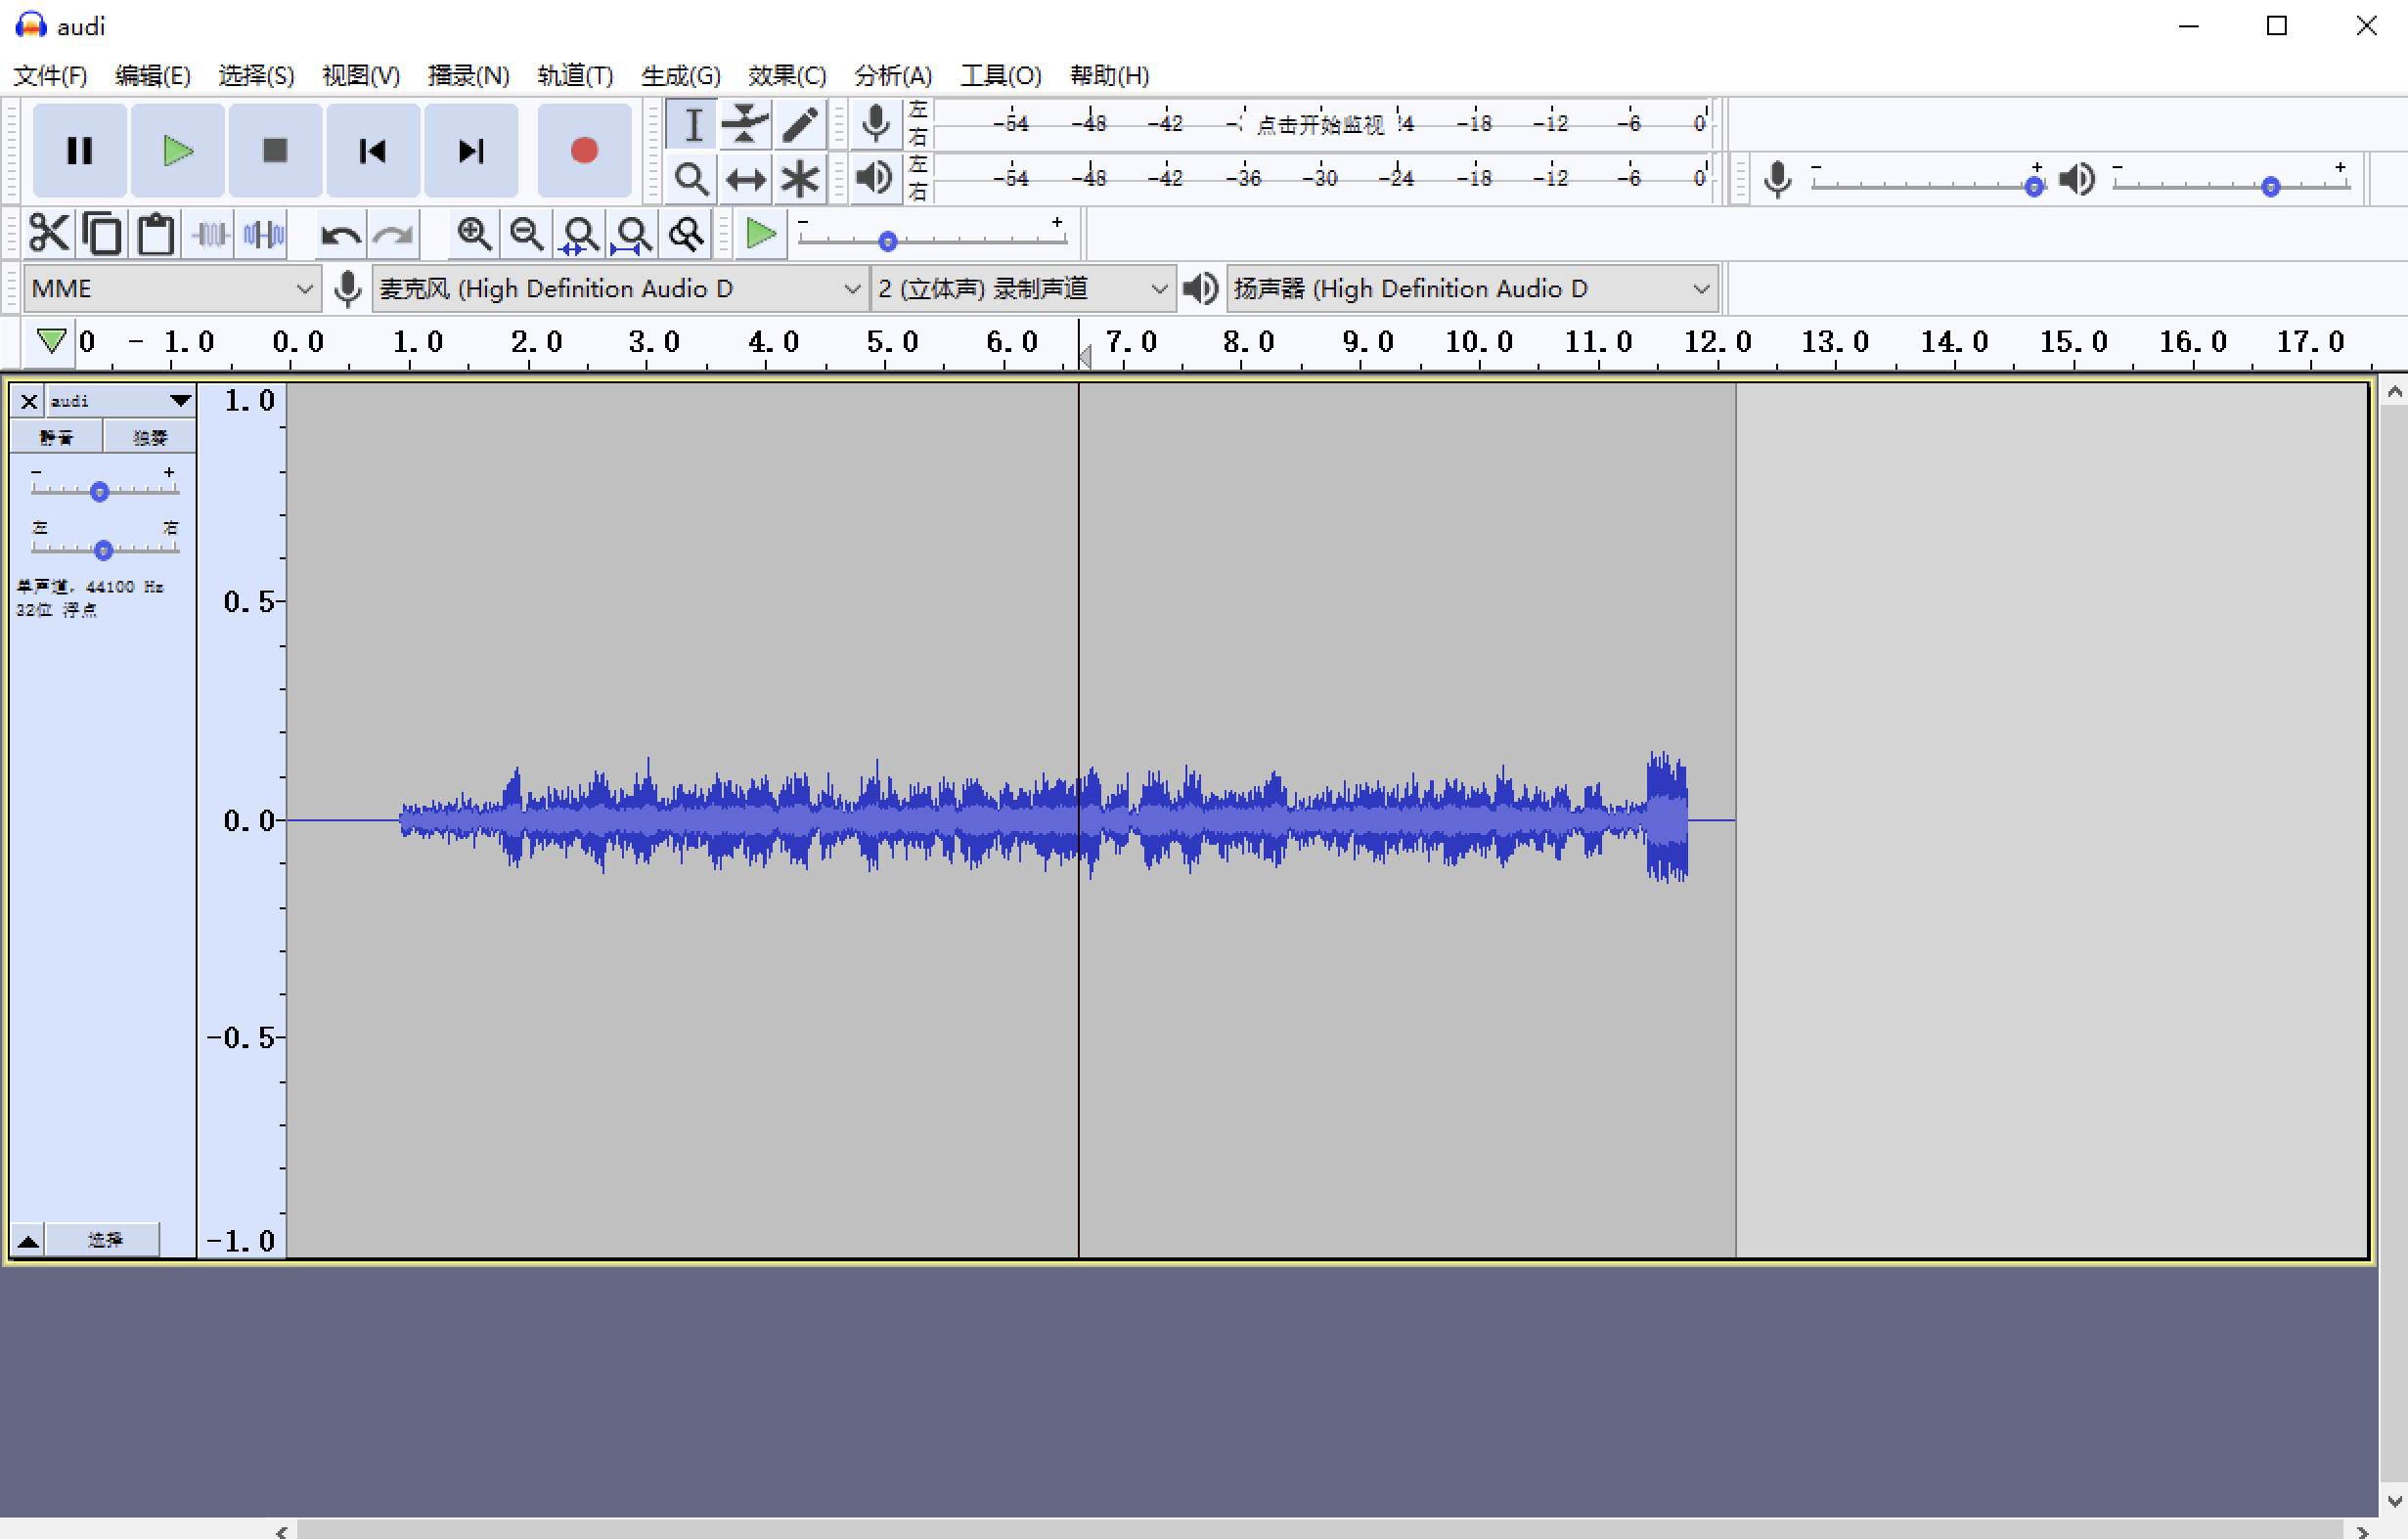Click the Undo arrow icon

pyautogui.click(x=340, y=234)
